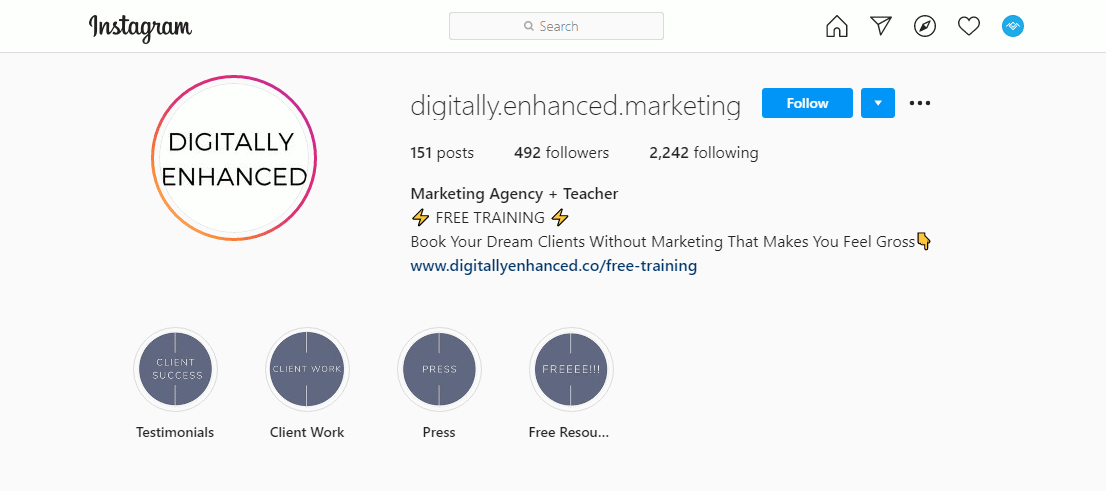
Task: Focus the Search input field
Action: click(x=557, y=26)
